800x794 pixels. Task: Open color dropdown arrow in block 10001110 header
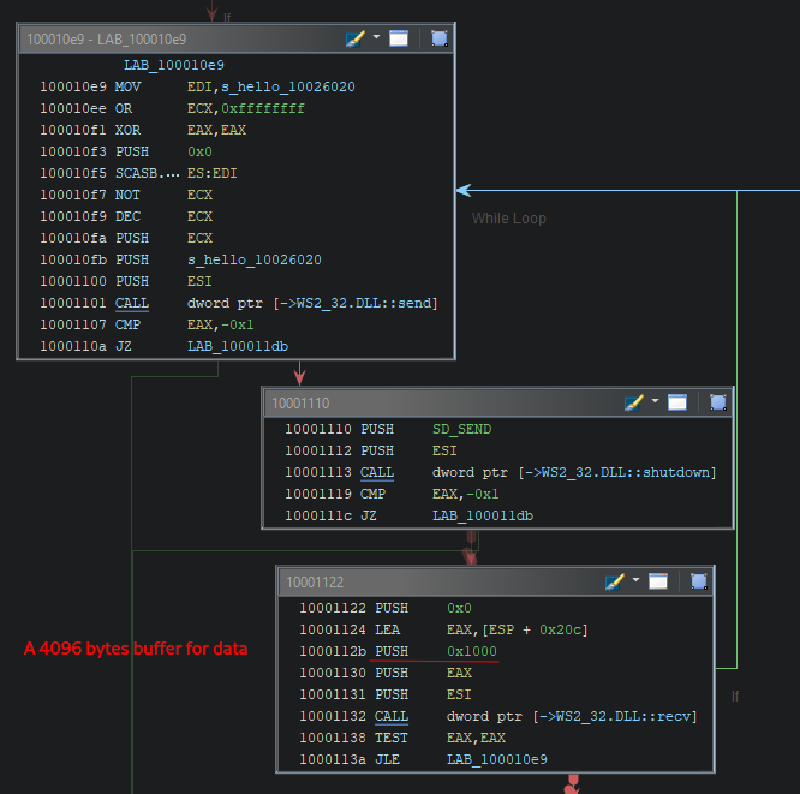[x=656, y=402]
